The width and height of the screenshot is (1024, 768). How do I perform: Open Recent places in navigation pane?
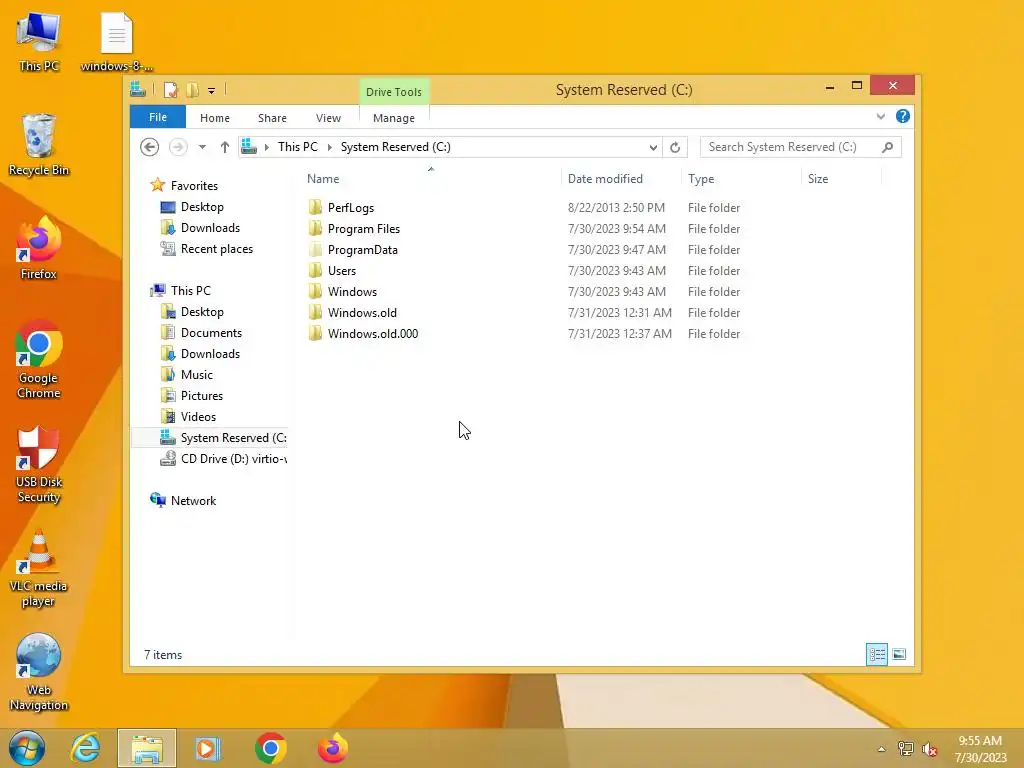(216, 249)
